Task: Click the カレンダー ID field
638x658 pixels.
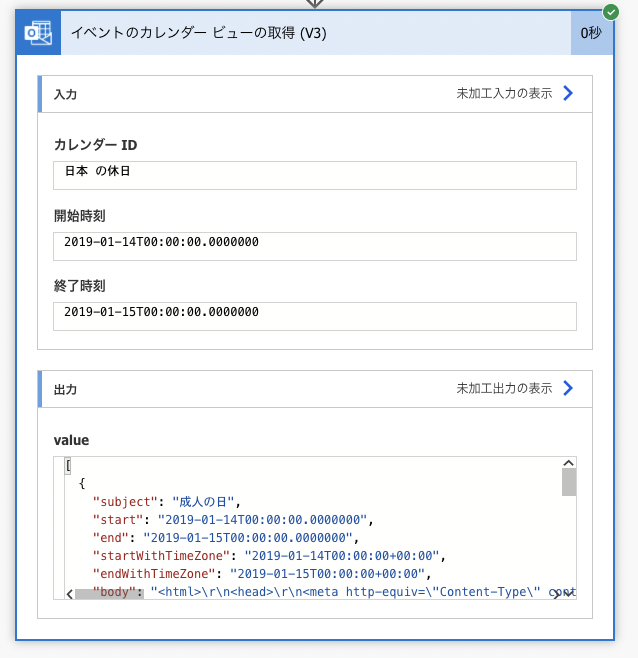Action: (x=315, y=175)
